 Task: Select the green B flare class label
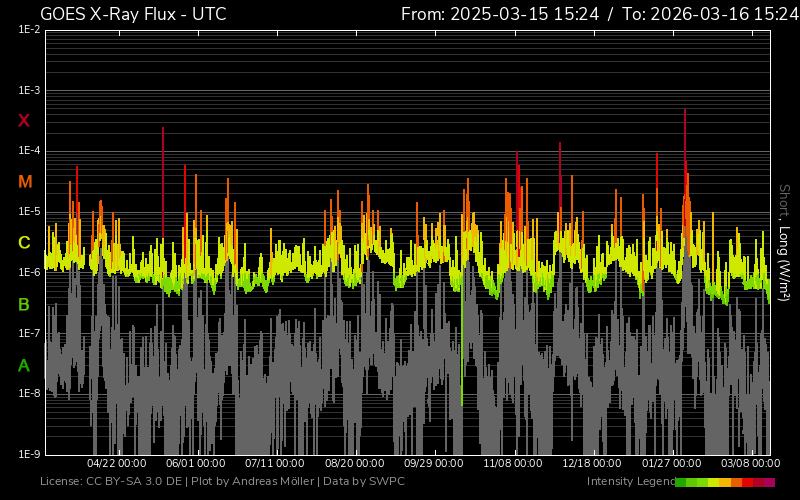(x=24, y=304)
